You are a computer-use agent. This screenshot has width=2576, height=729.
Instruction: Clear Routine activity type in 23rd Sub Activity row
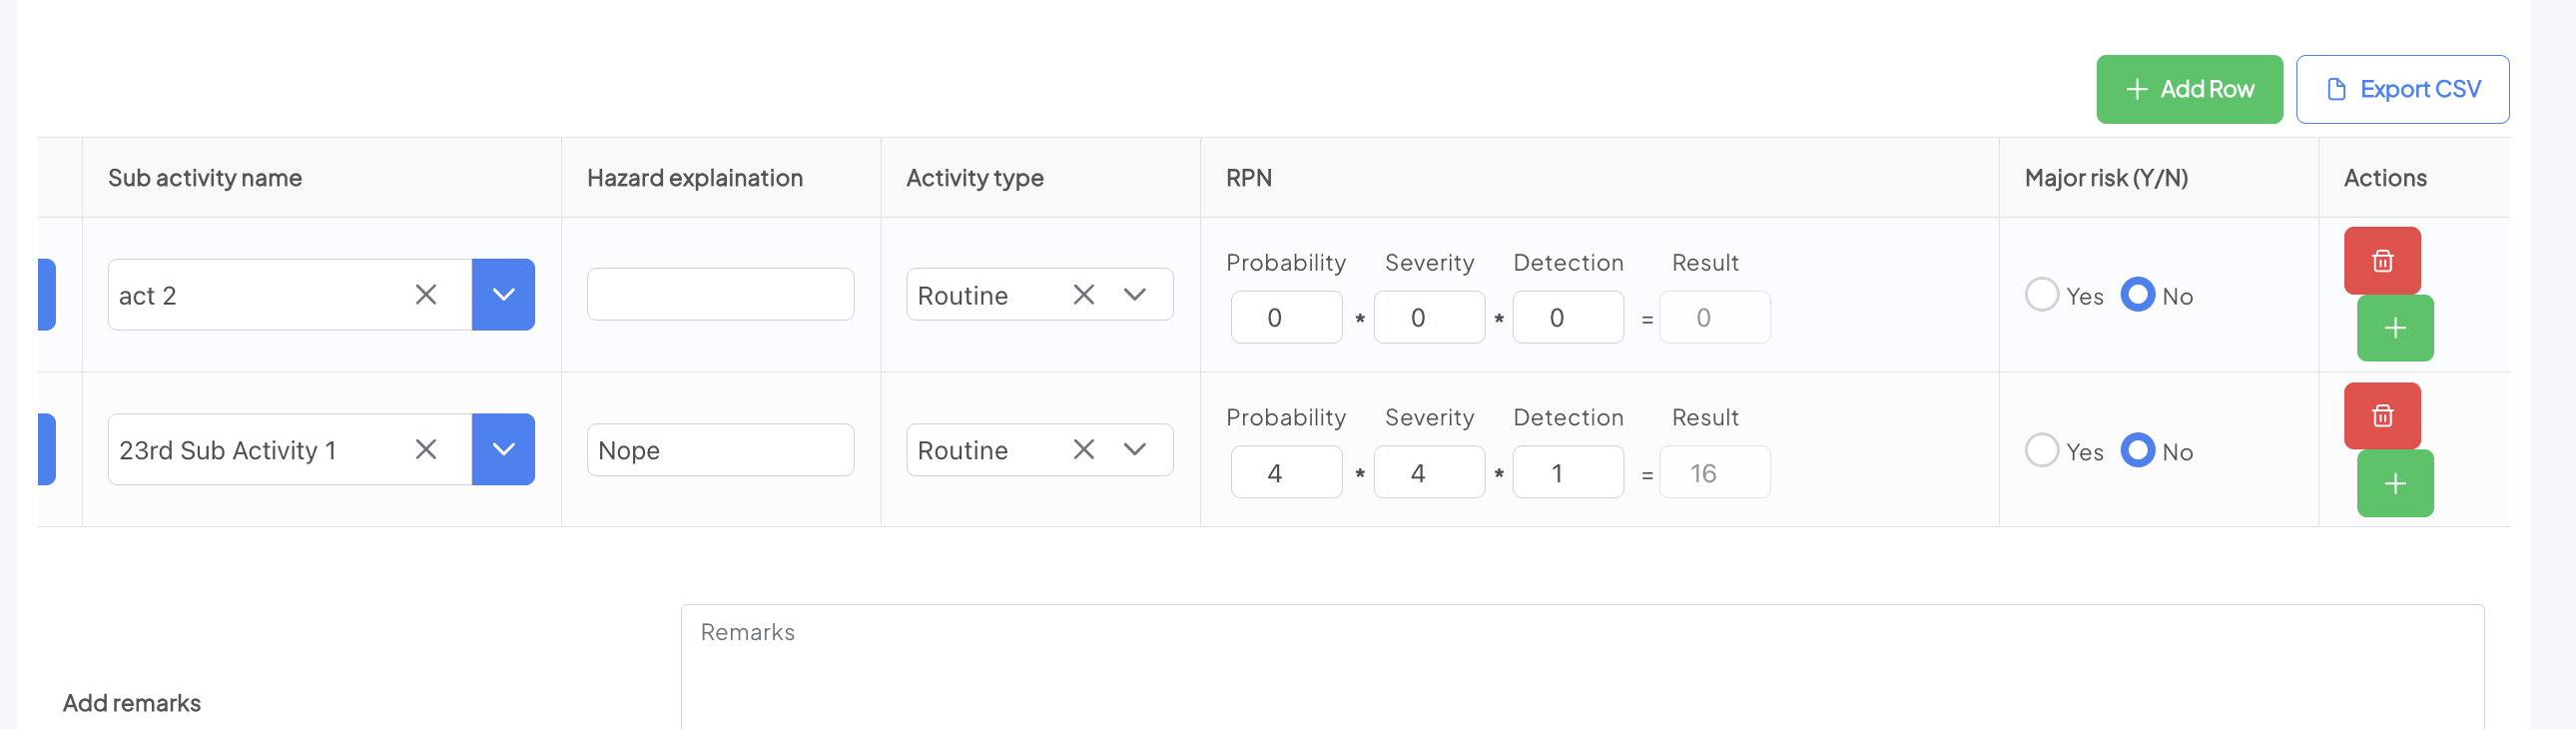1083,450
